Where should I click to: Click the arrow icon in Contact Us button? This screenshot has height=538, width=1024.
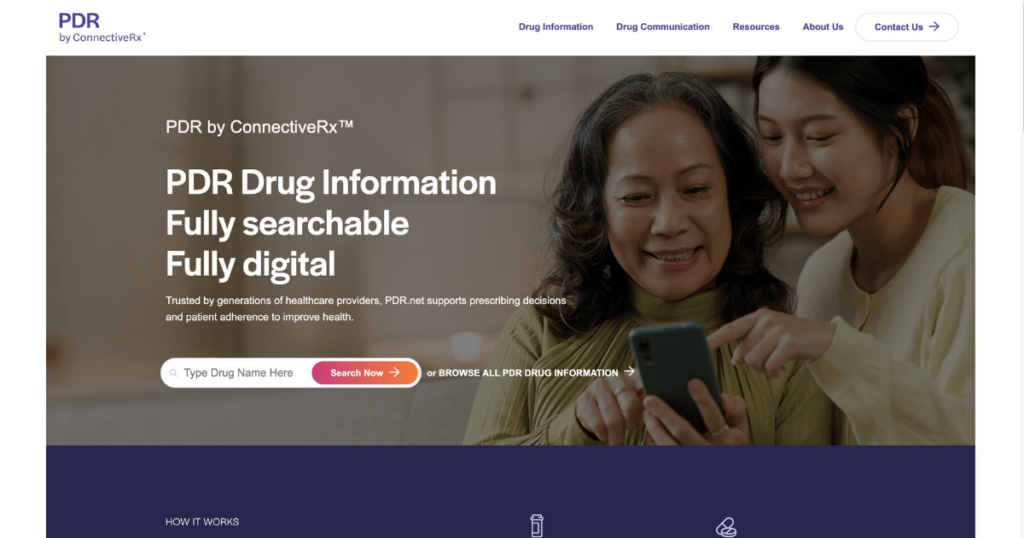pos(935,27)
